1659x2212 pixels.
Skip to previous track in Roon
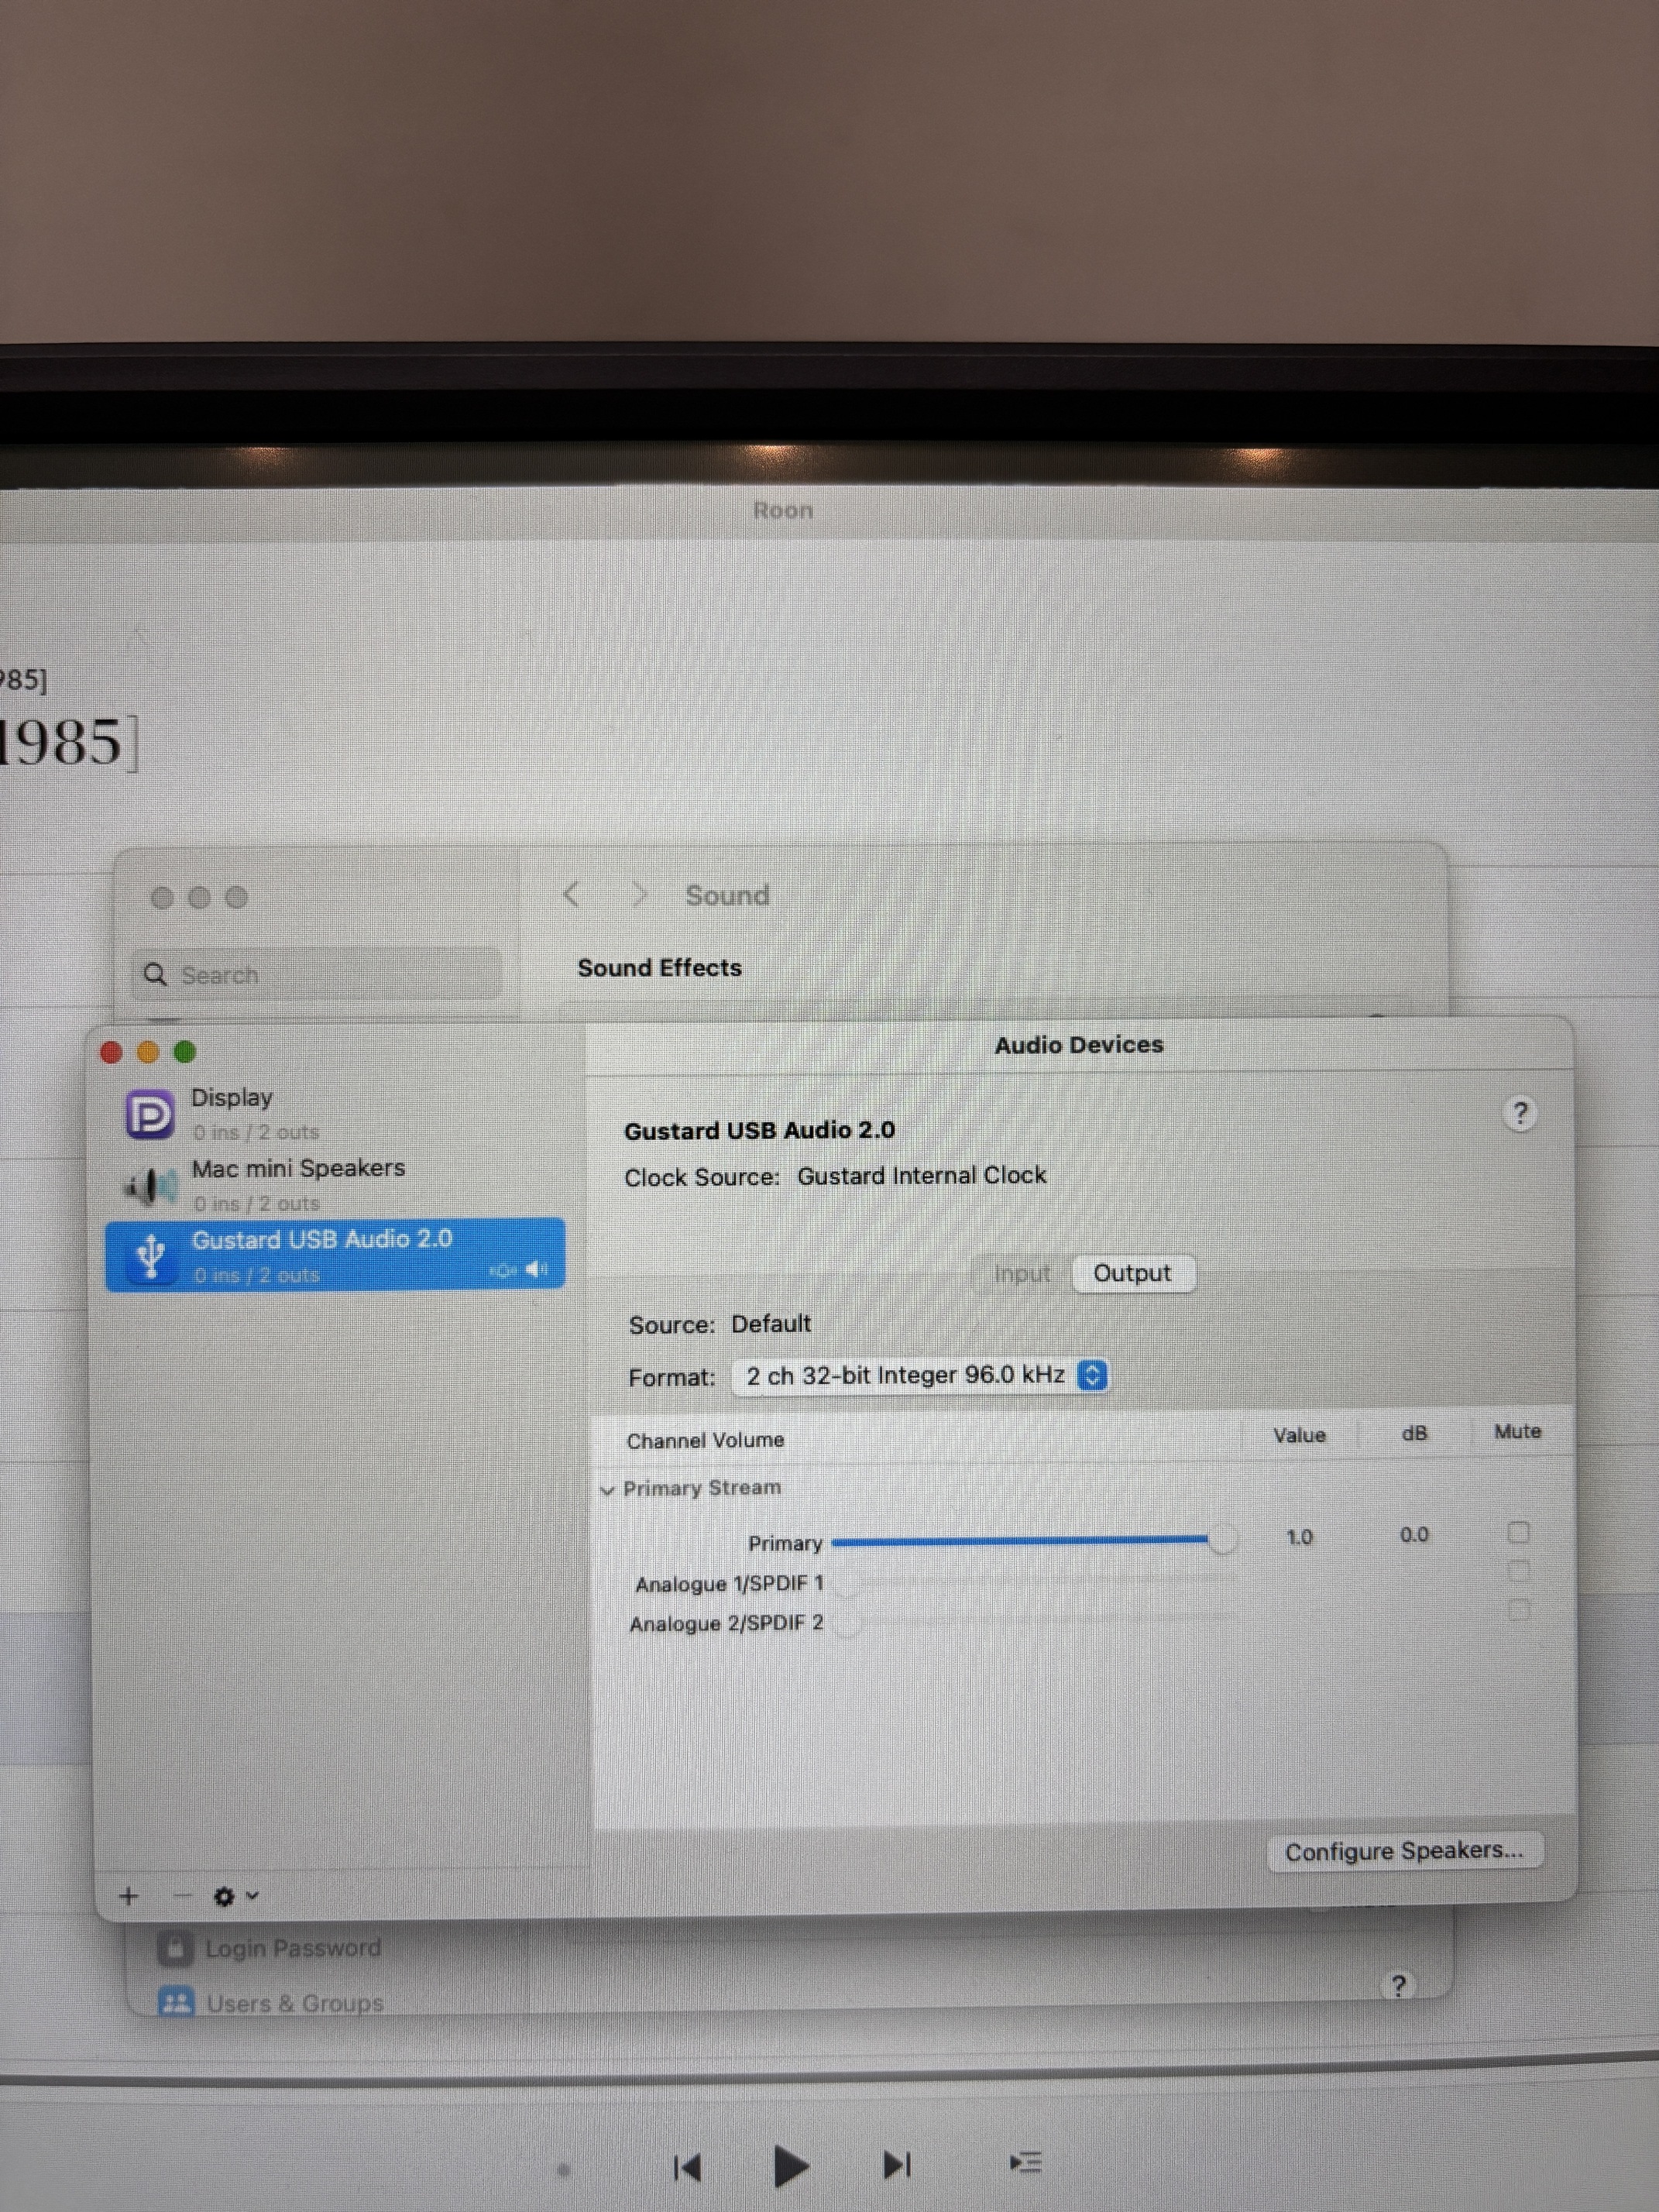pyautogui.click(x=688, y=2167)
